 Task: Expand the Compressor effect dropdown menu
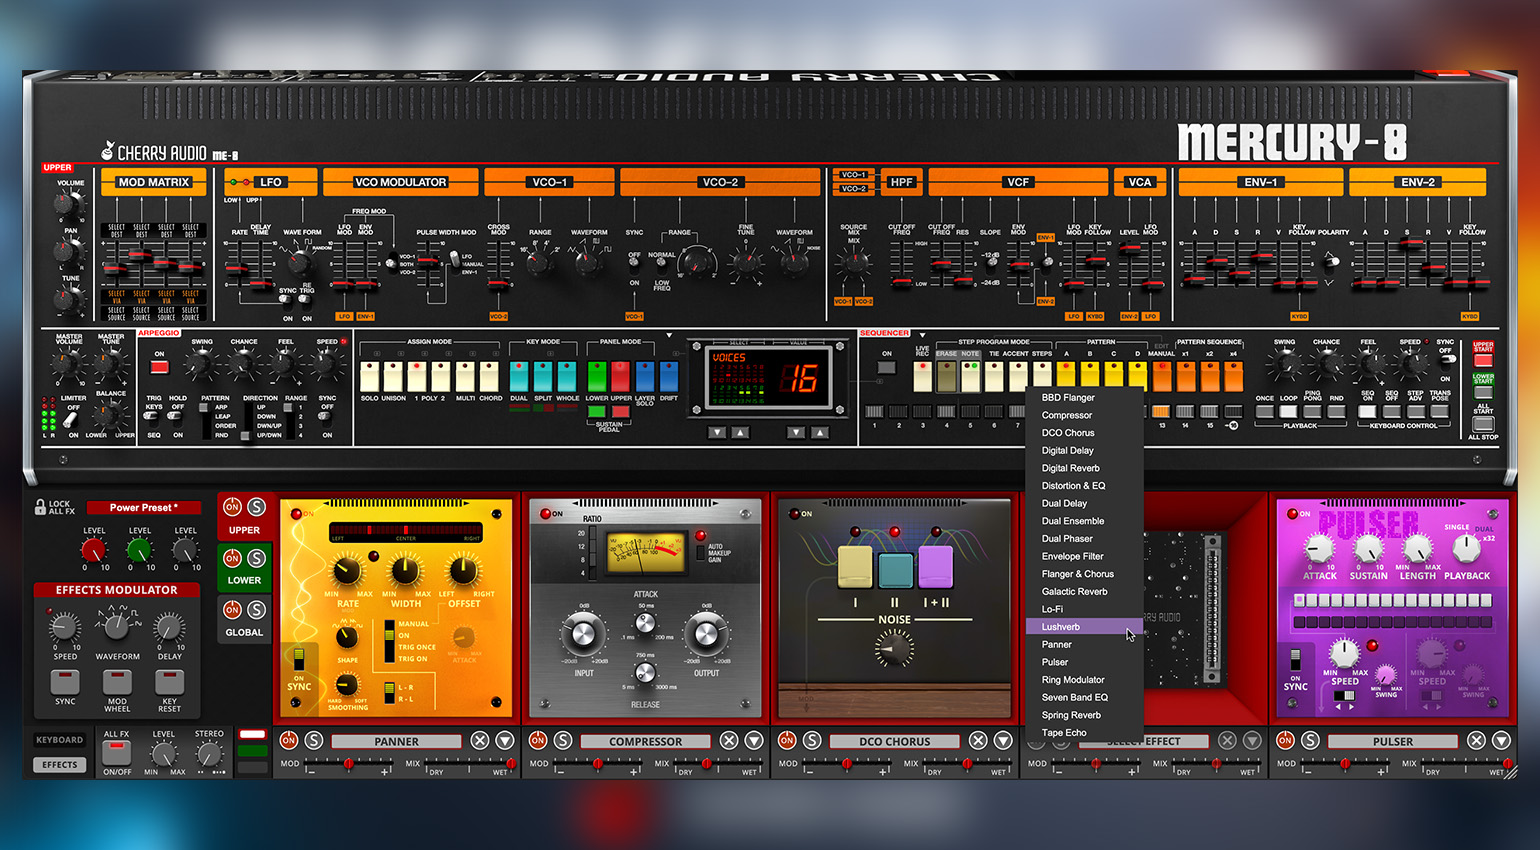click(754, 741)
